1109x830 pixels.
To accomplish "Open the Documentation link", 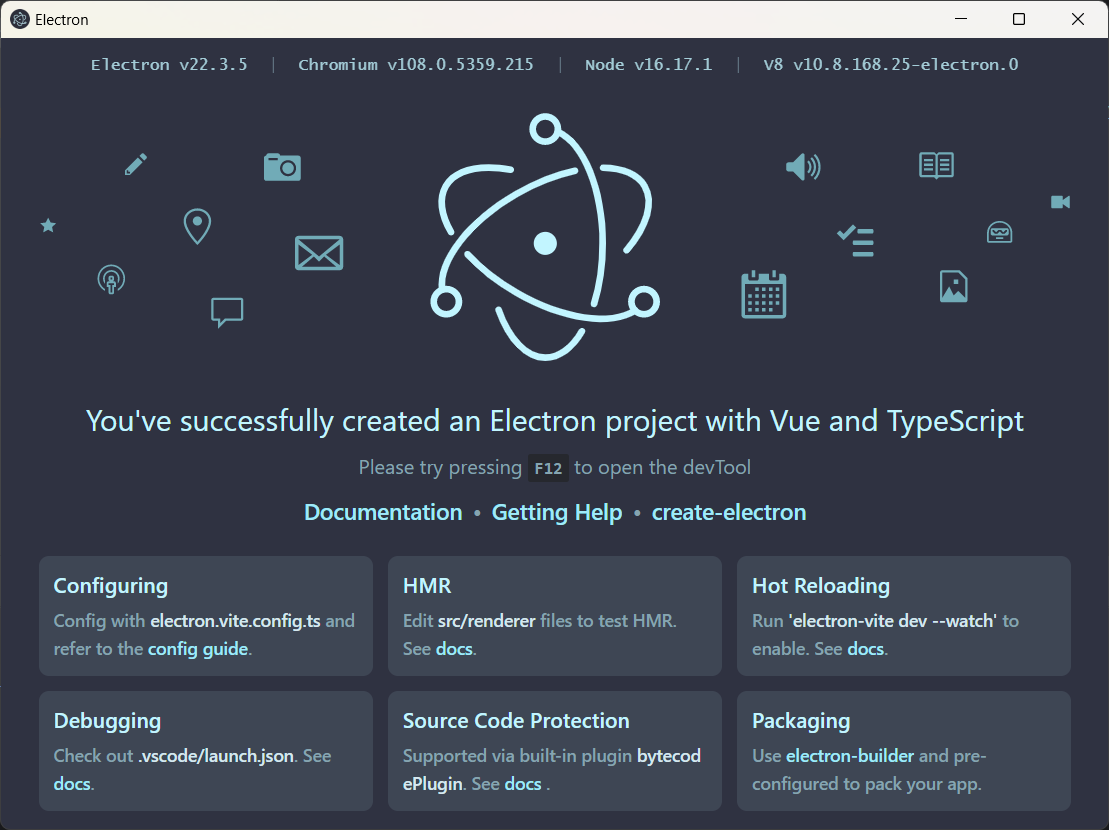I will [x=383, y=512].
